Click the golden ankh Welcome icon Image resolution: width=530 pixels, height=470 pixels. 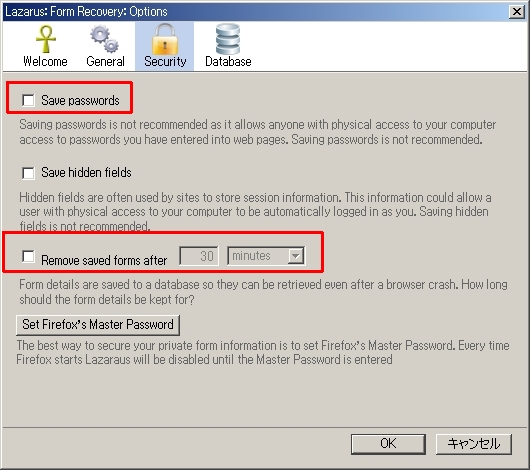tap(46, 39)
